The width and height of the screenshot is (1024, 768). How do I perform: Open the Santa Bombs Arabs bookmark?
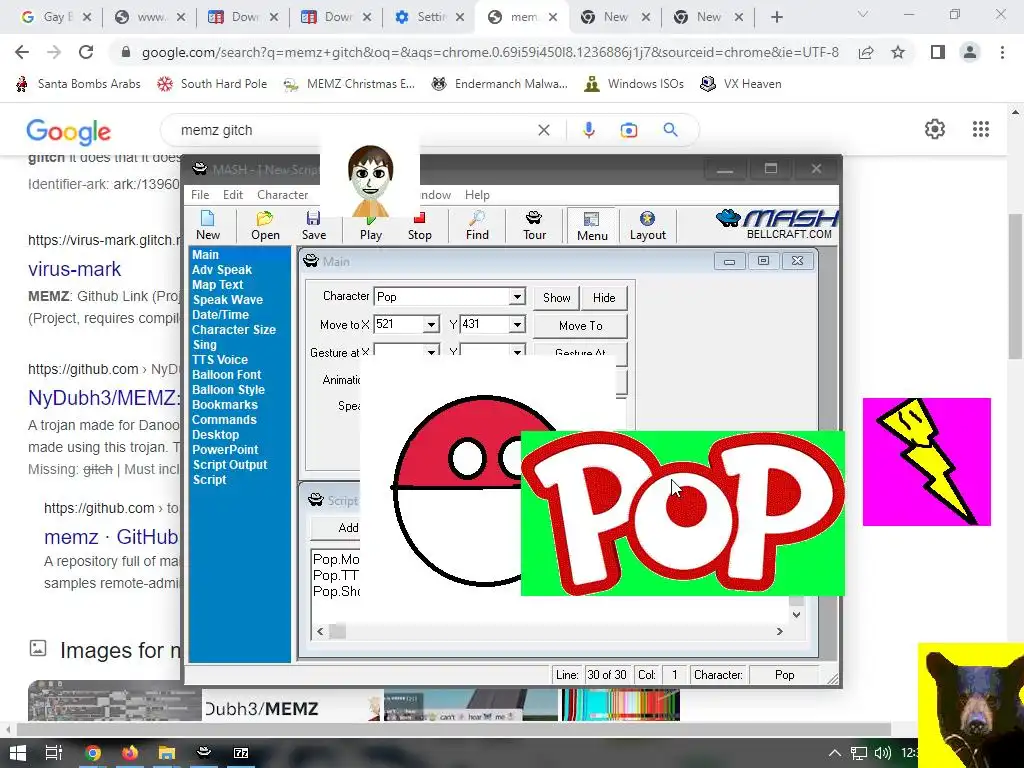[78, 84]
